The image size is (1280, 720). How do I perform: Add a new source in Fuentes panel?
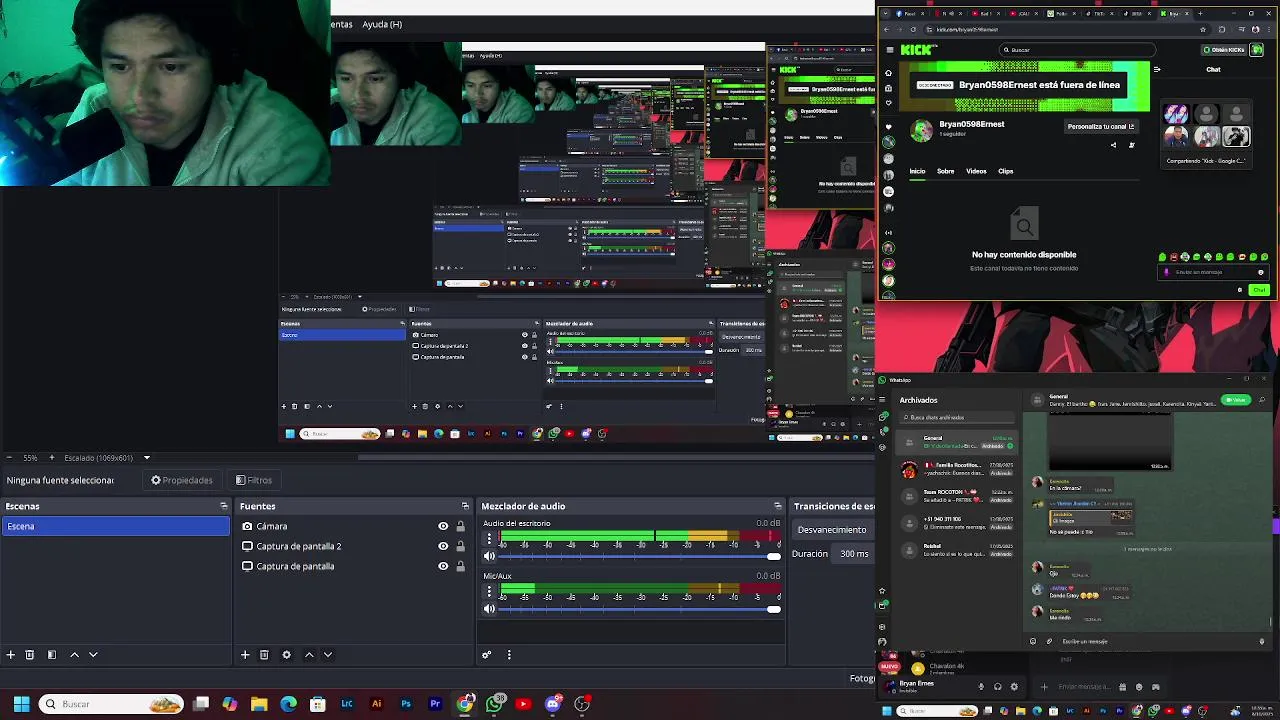coord(245,655)
